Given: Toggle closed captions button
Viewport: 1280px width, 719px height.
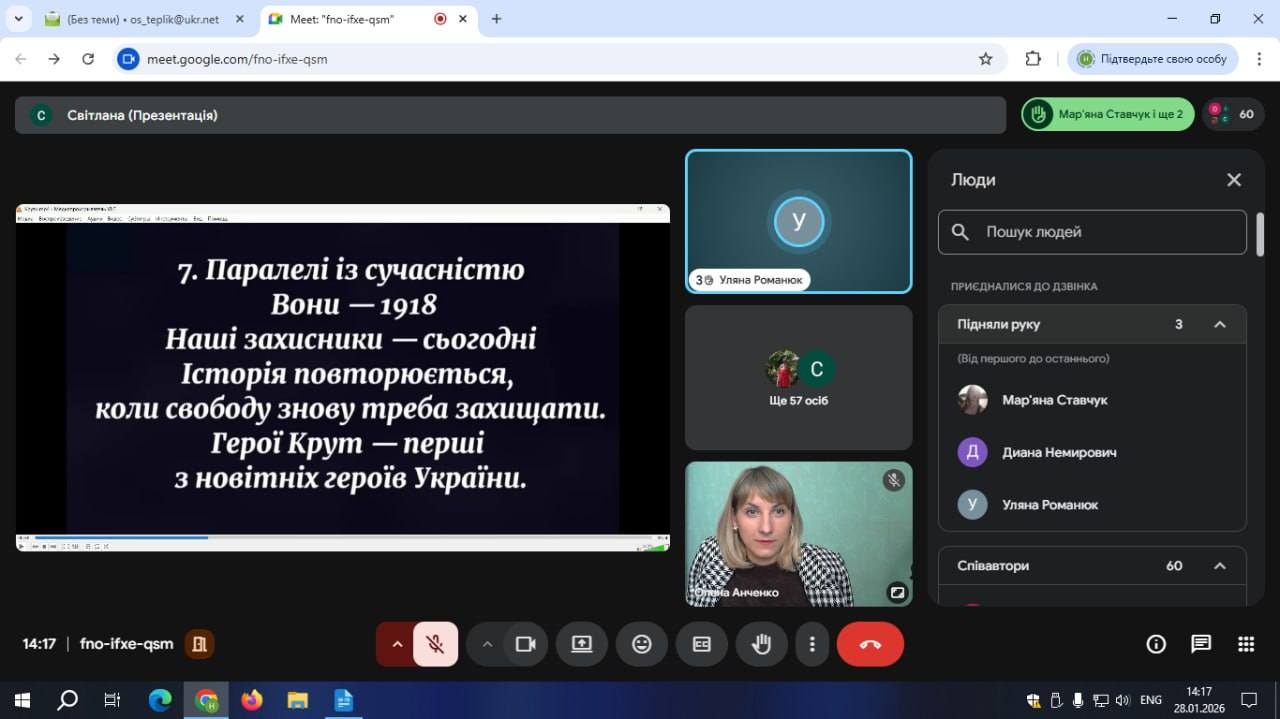Looking at the screenshot, I should click(702, 644).
